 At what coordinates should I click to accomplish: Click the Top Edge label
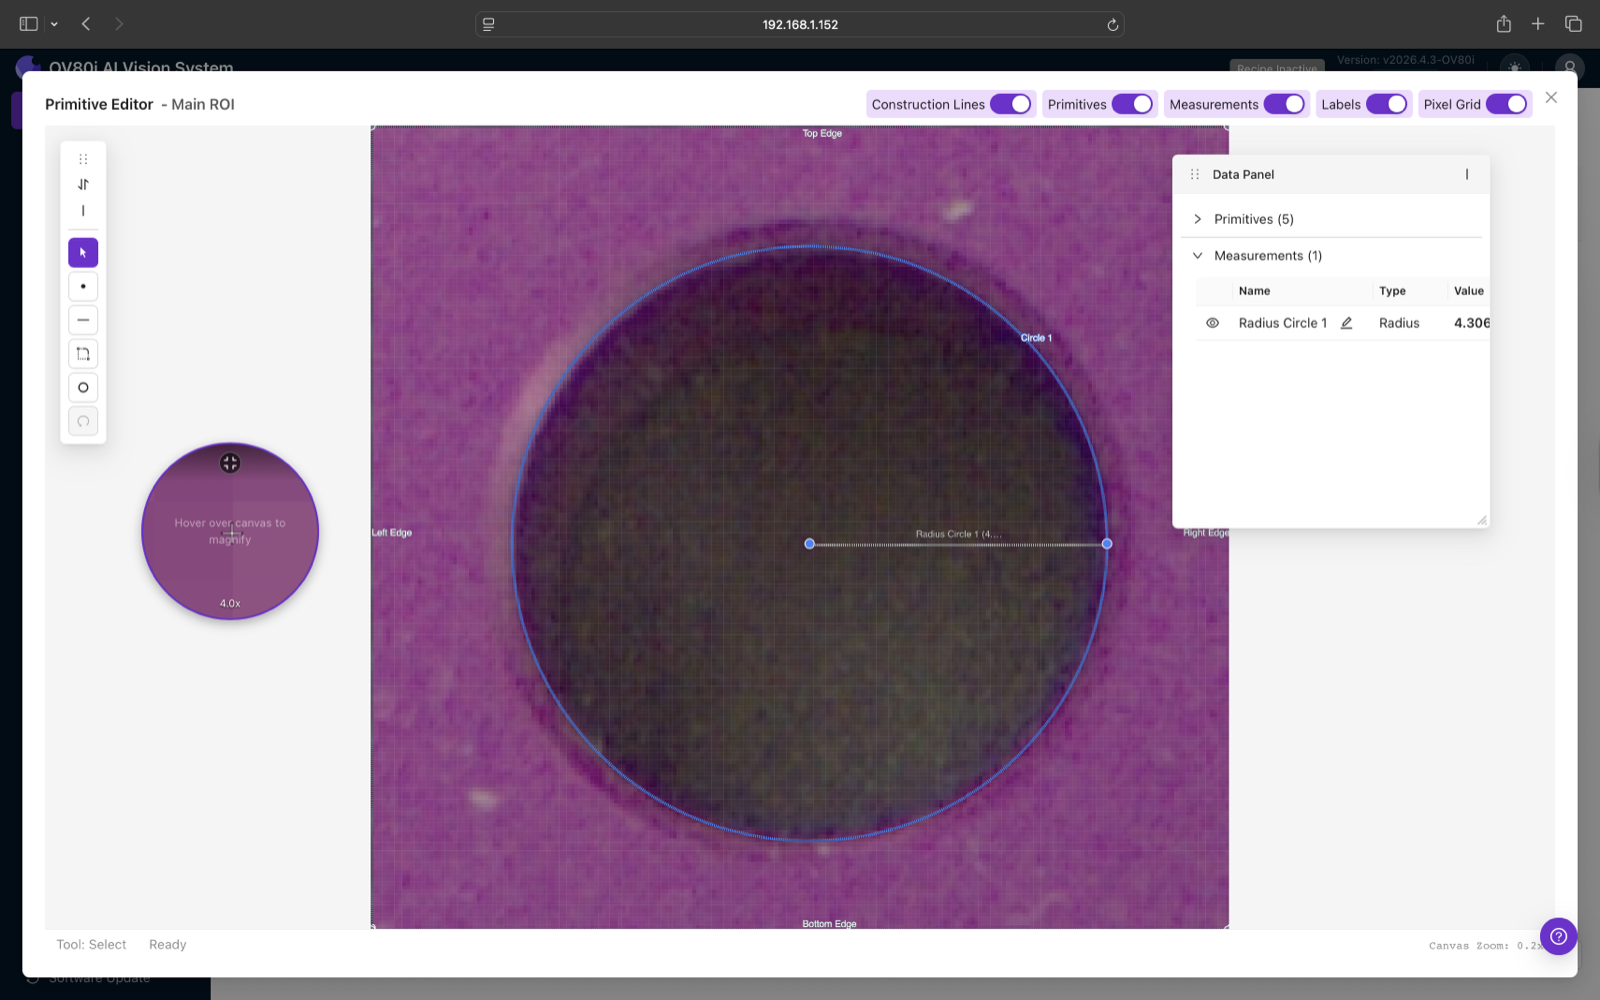tap(822, 133)
